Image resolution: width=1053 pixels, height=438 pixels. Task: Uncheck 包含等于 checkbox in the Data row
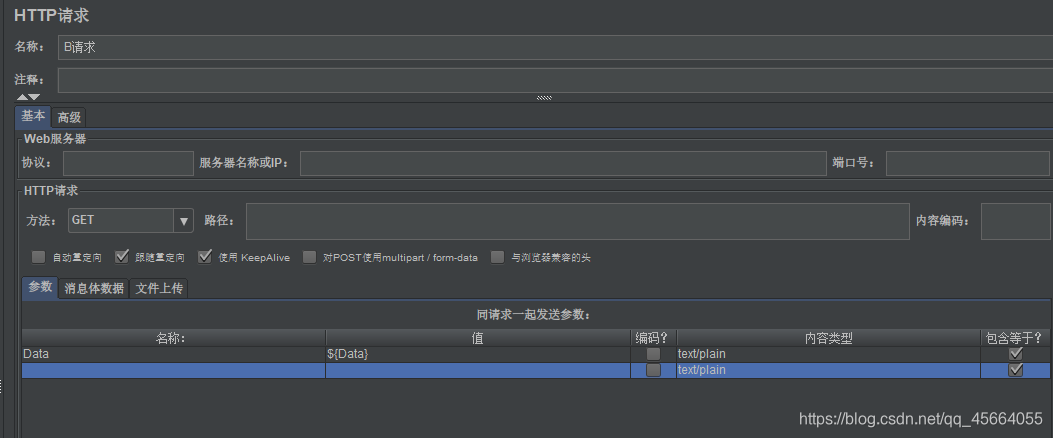(x=1015, y=354)
